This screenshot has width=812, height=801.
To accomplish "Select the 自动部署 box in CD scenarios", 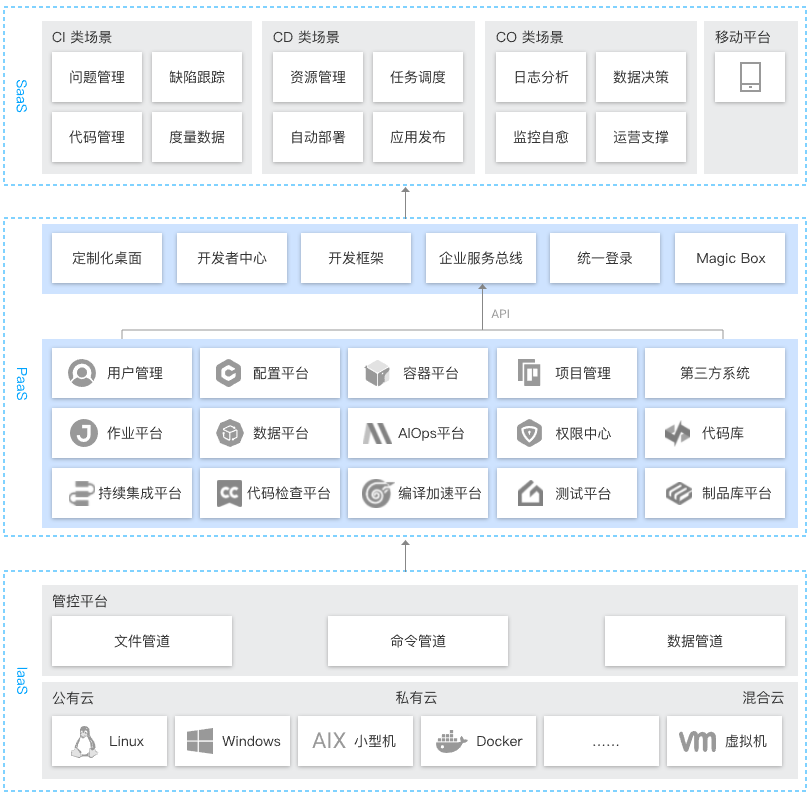I will tap(318, 137).
